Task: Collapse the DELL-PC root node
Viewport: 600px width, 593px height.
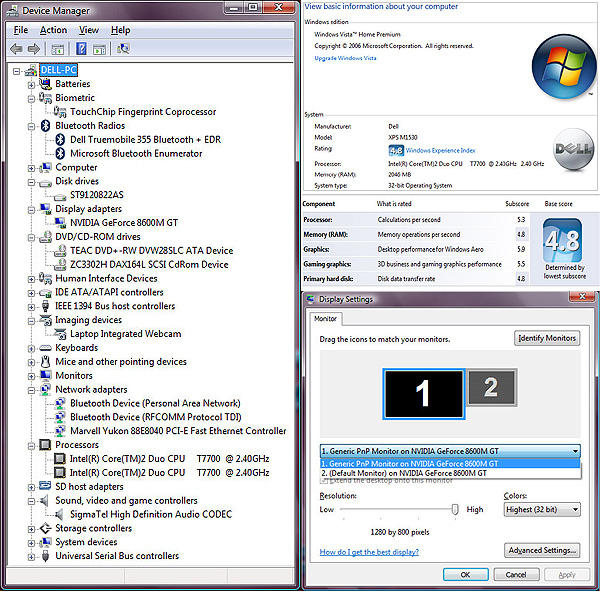Action: tap(16, 71)
